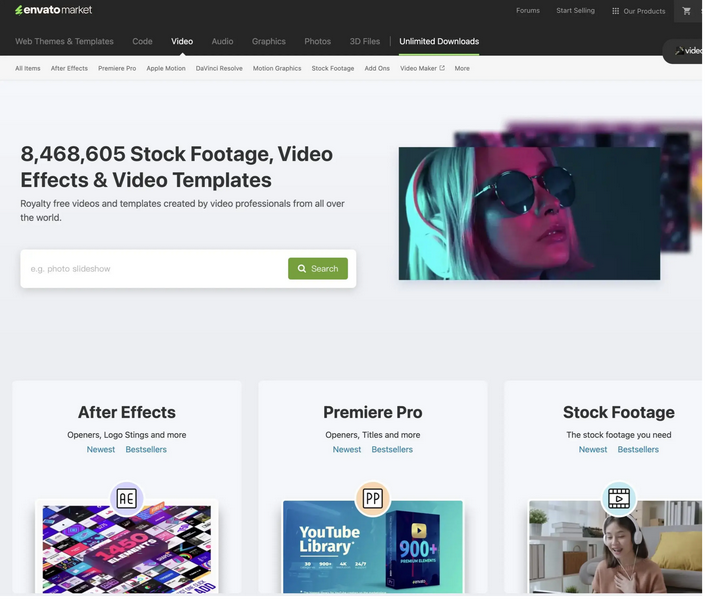
Task: Select the Photos category
Action: [x=317, y=41]
